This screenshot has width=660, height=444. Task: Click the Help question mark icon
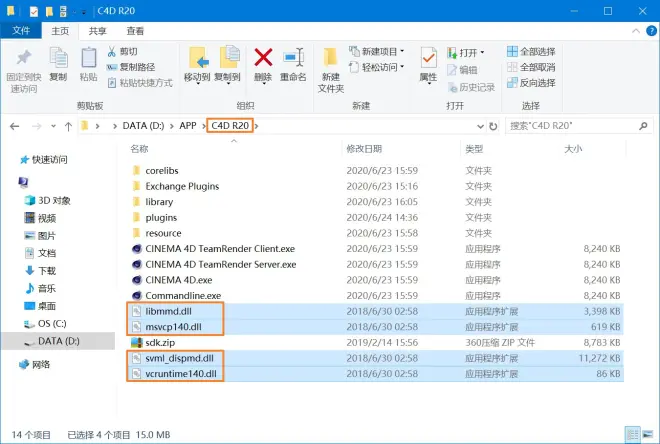click(651, 31)
